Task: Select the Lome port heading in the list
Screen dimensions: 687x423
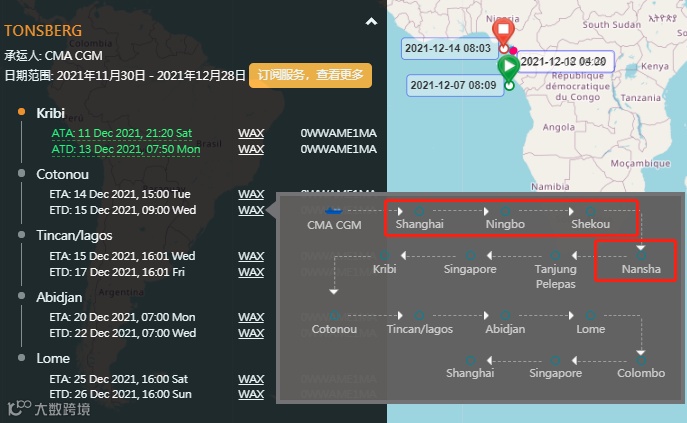Action: pyautogui.click(x=53, y=359)
